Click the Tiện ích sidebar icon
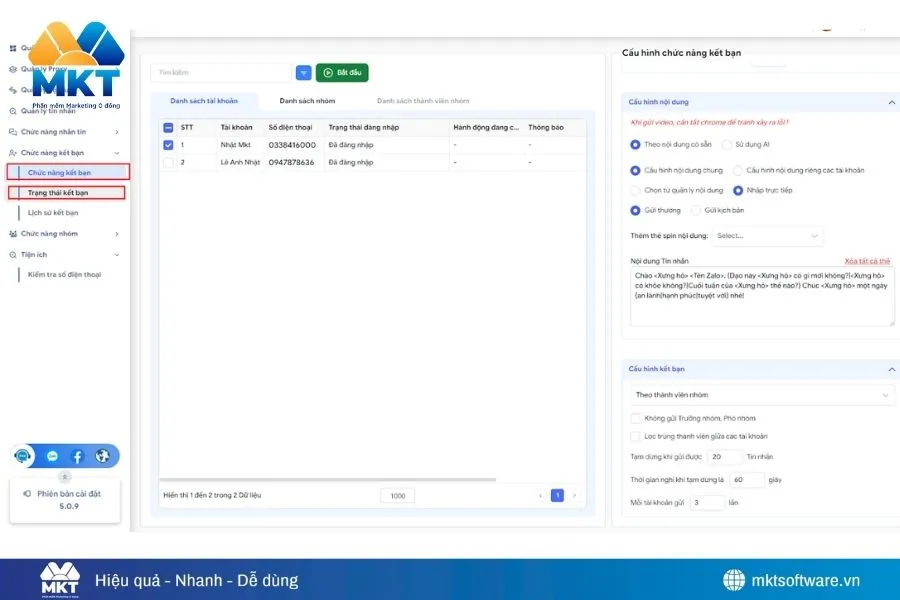900x600 pixels. [12, 255]
